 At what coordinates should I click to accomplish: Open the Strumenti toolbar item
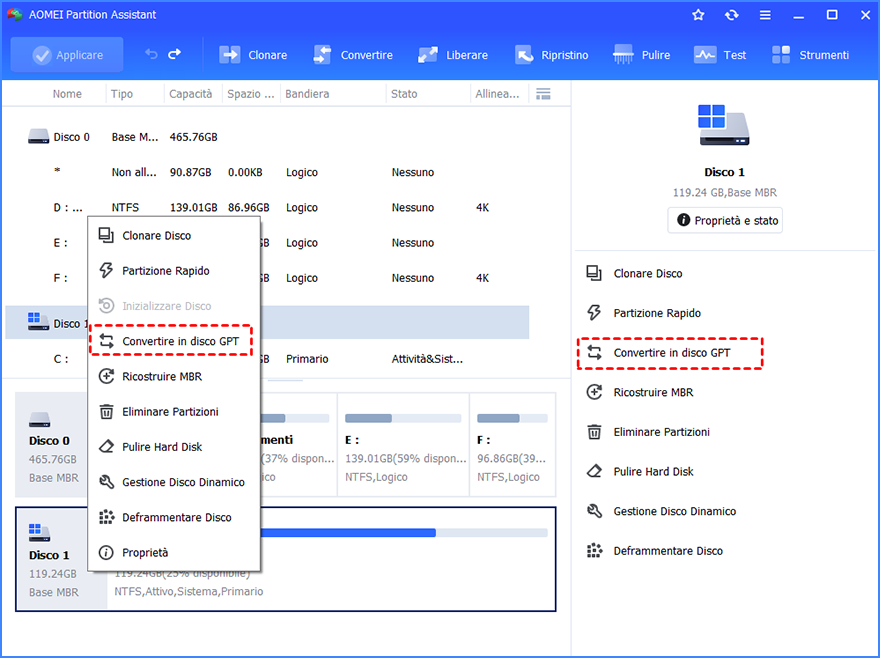[x=810, y=55]
